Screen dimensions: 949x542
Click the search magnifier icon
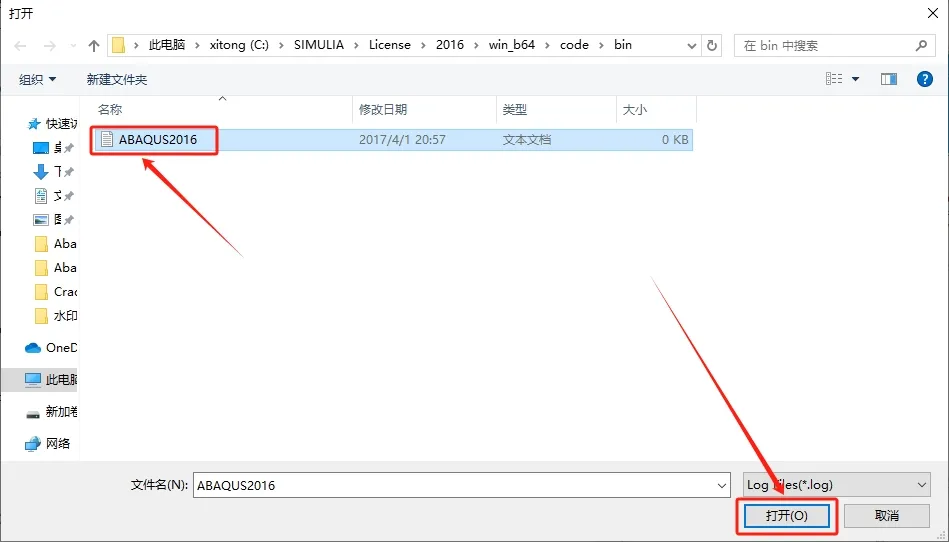click(921, 45)
